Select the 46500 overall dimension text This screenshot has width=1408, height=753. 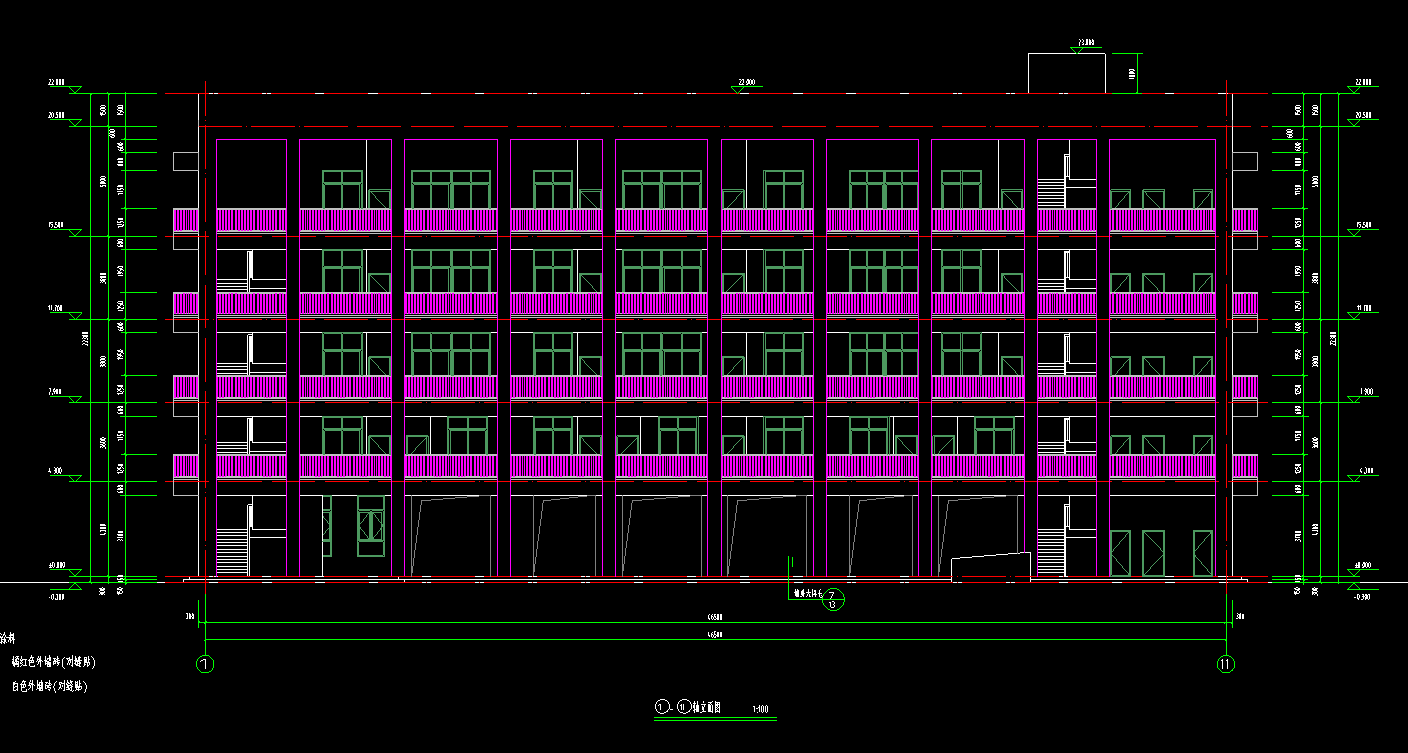pos(714,635)
